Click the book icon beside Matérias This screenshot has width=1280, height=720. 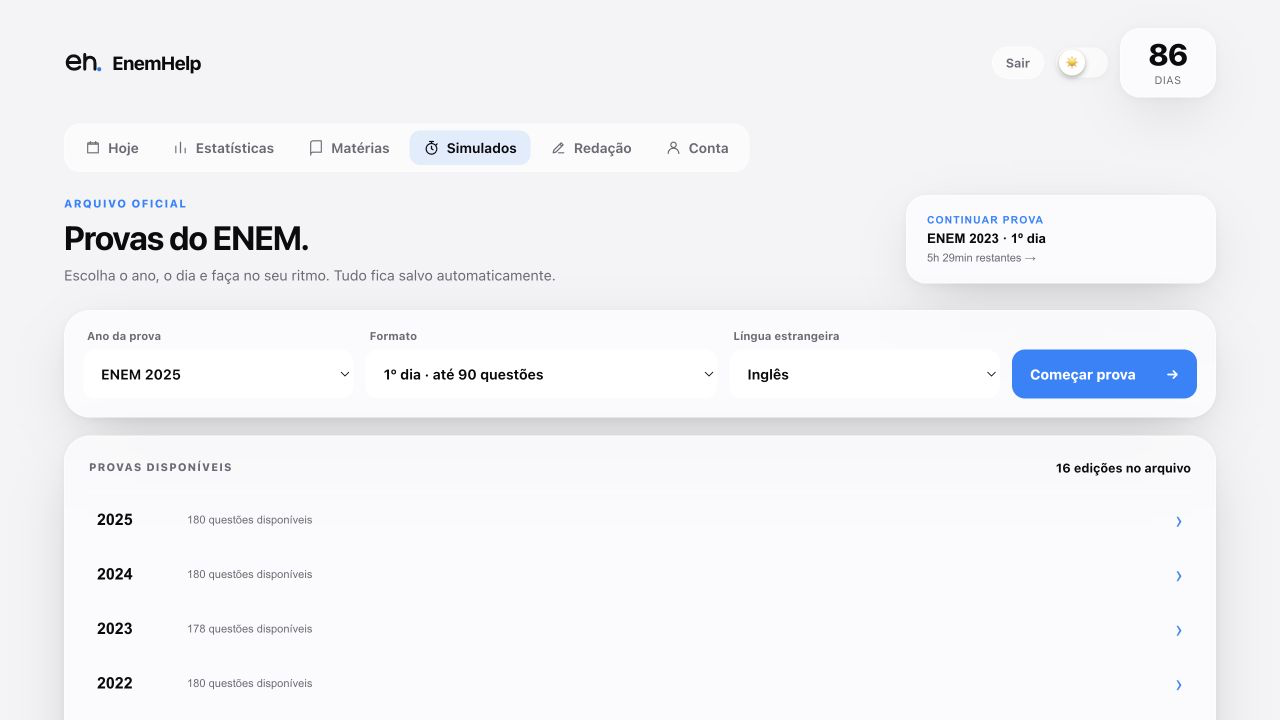pos(316,148)
